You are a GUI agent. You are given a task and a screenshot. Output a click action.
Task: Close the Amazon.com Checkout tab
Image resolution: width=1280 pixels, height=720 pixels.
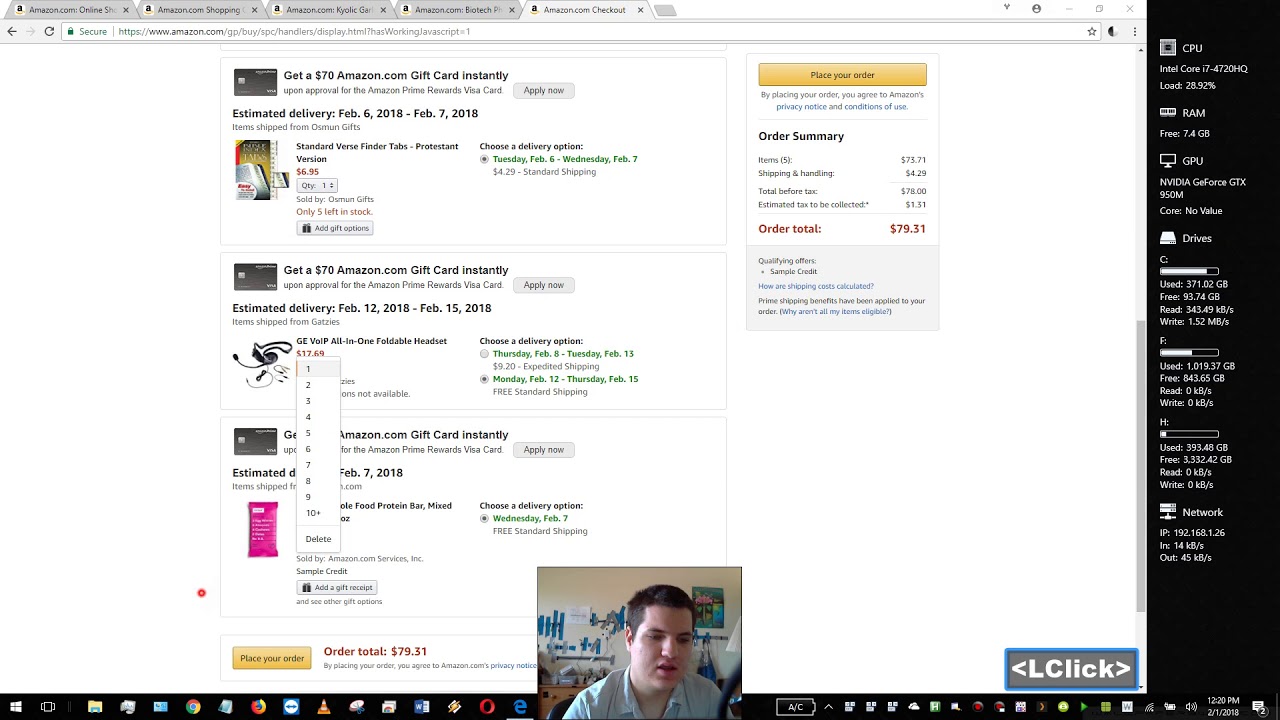pos(642,10)
